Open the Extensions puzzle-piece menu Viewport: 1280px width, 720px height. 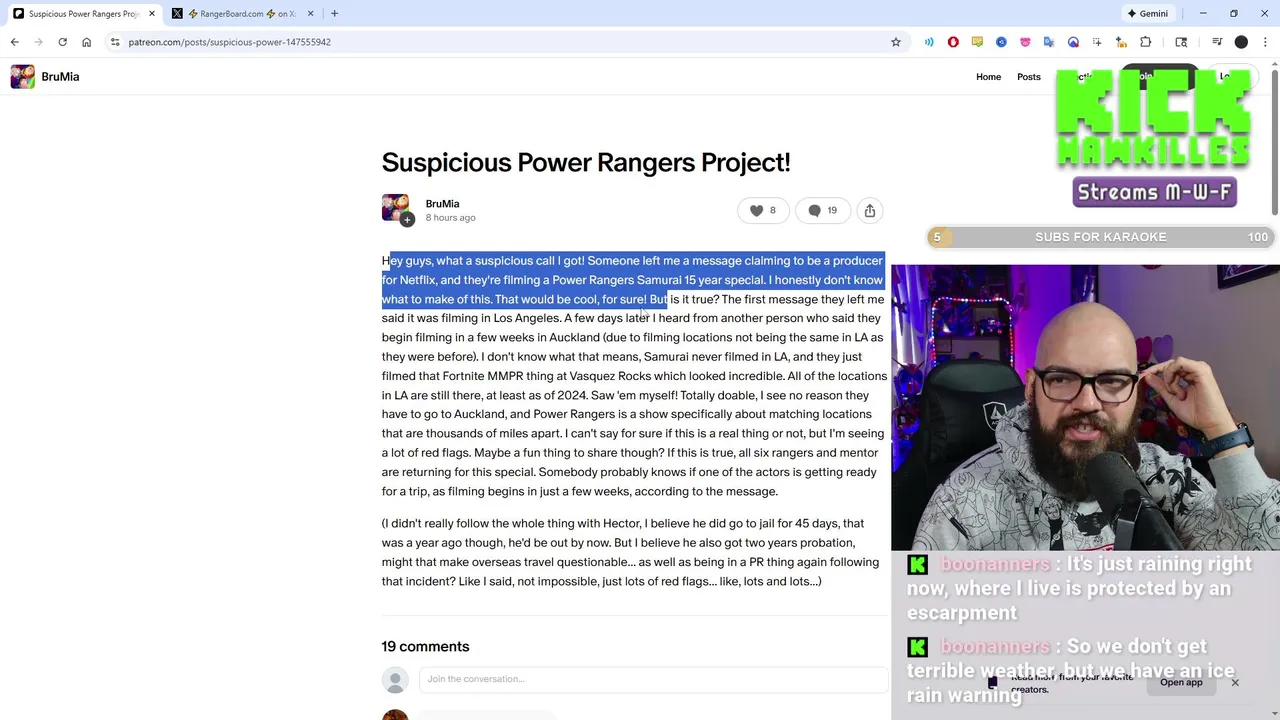pyautogui.click(x=1146, y=42)
